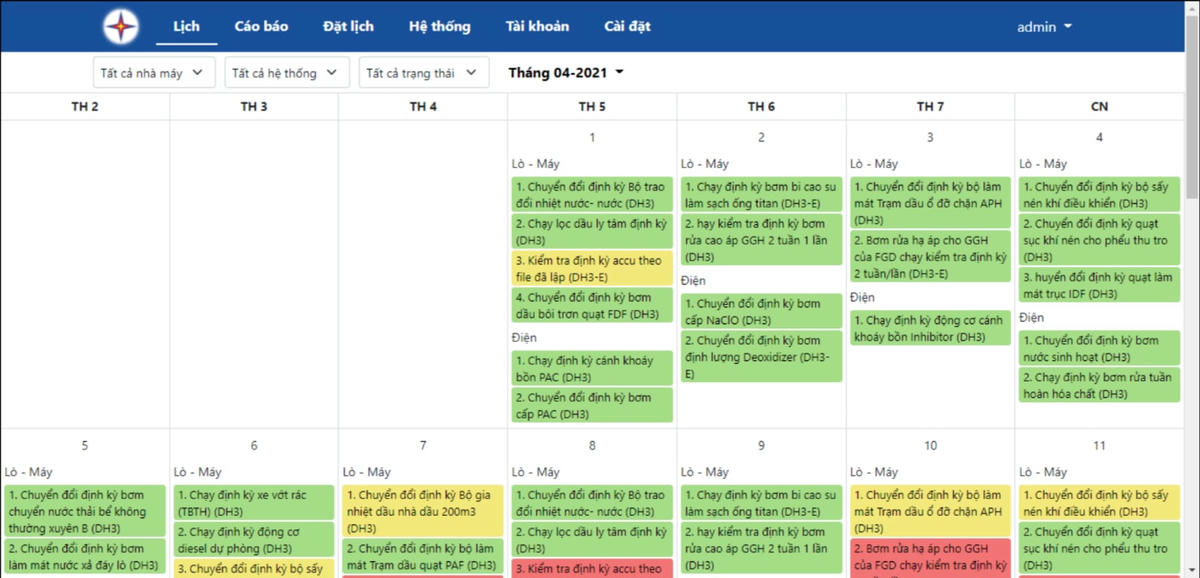This screenshot has height=578, width=1200.
Task: Expand the admin user dropdown
Action: pyautogui.click(x=1044, y=27)
